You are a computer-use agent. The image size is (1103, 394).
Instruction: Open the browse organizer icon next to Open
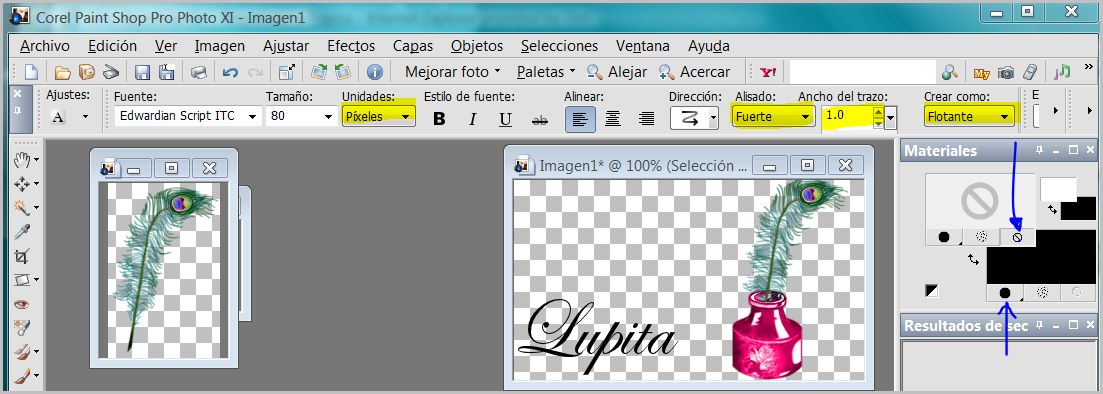pos(87,72)
